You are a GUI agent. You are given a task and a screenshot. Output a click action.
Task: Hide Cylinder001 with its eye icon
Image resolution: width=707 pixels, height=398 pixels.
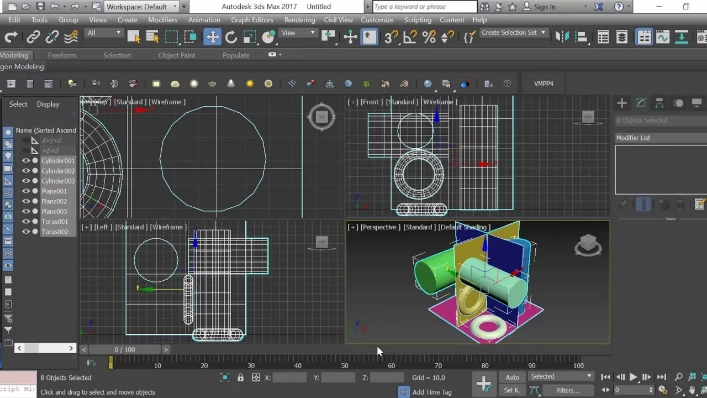click(x=26, y=160)
